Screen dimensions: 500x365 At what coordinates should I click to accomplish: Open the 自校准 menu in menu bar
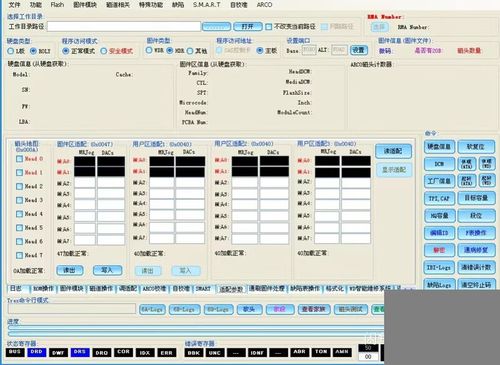[238, 5]
